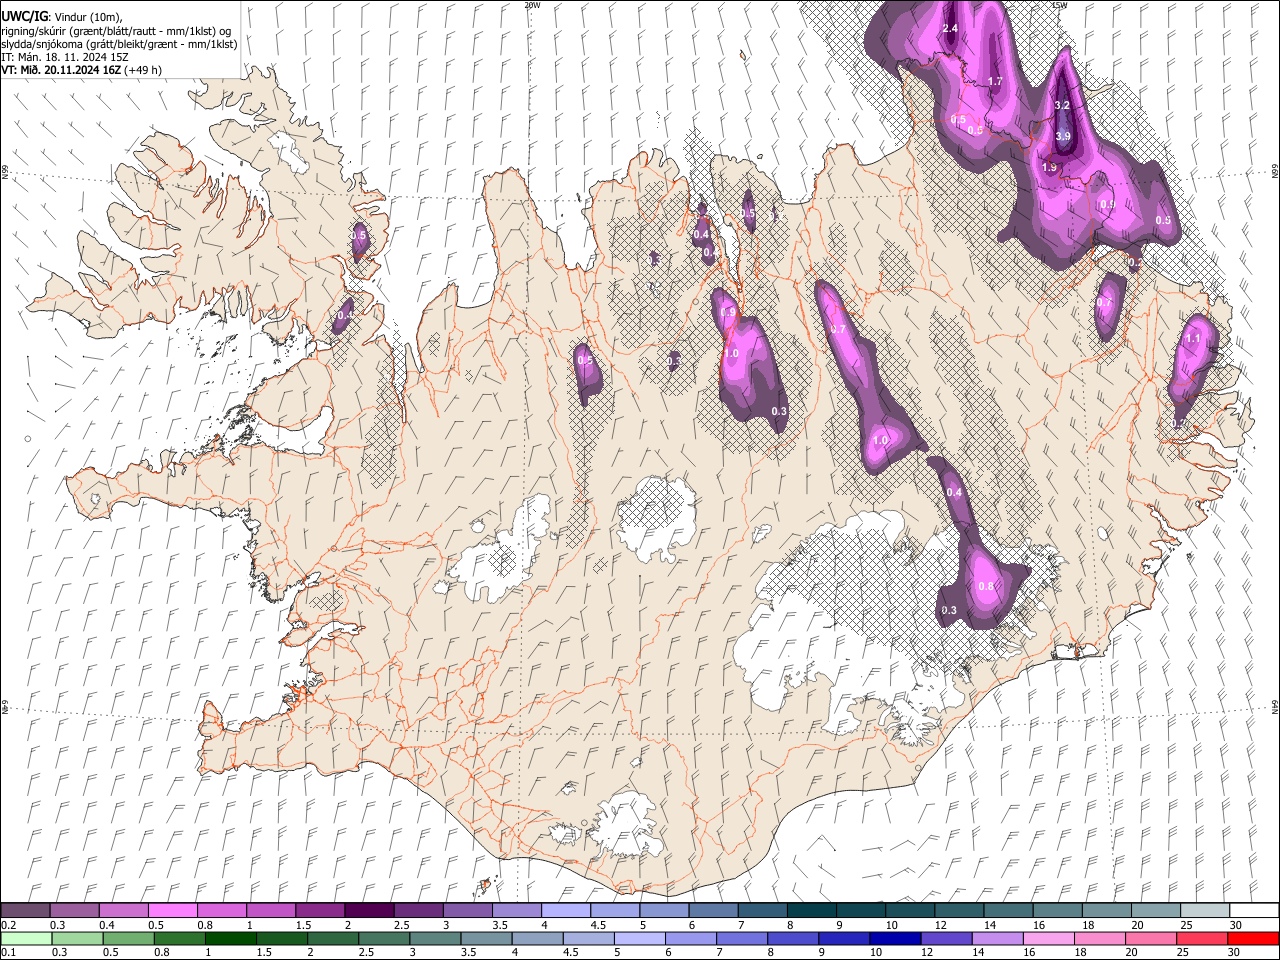Click the 'rigning/skúrir' legend description line

116,31
